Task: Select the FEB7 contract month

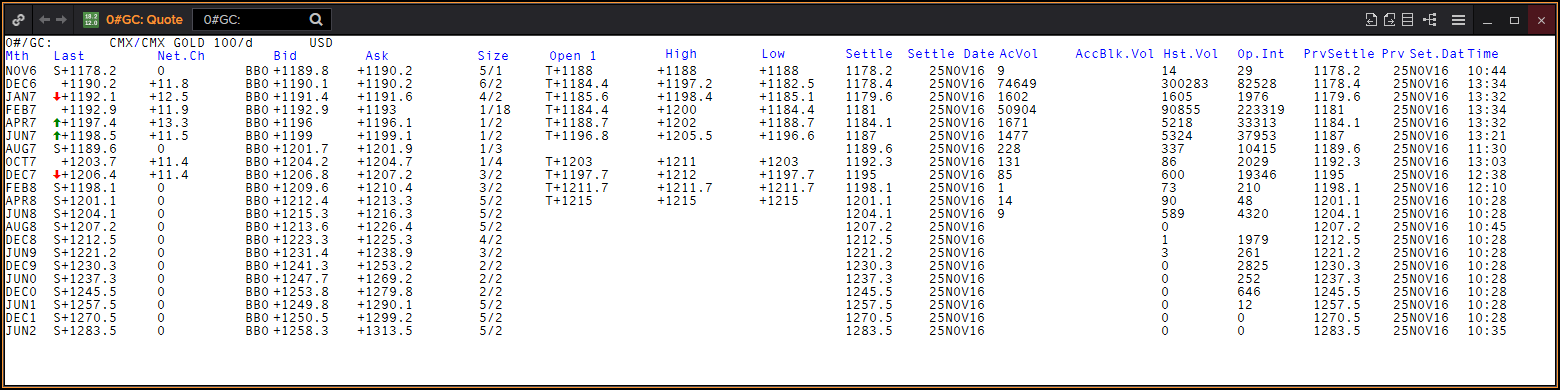Action: (21, 110)
